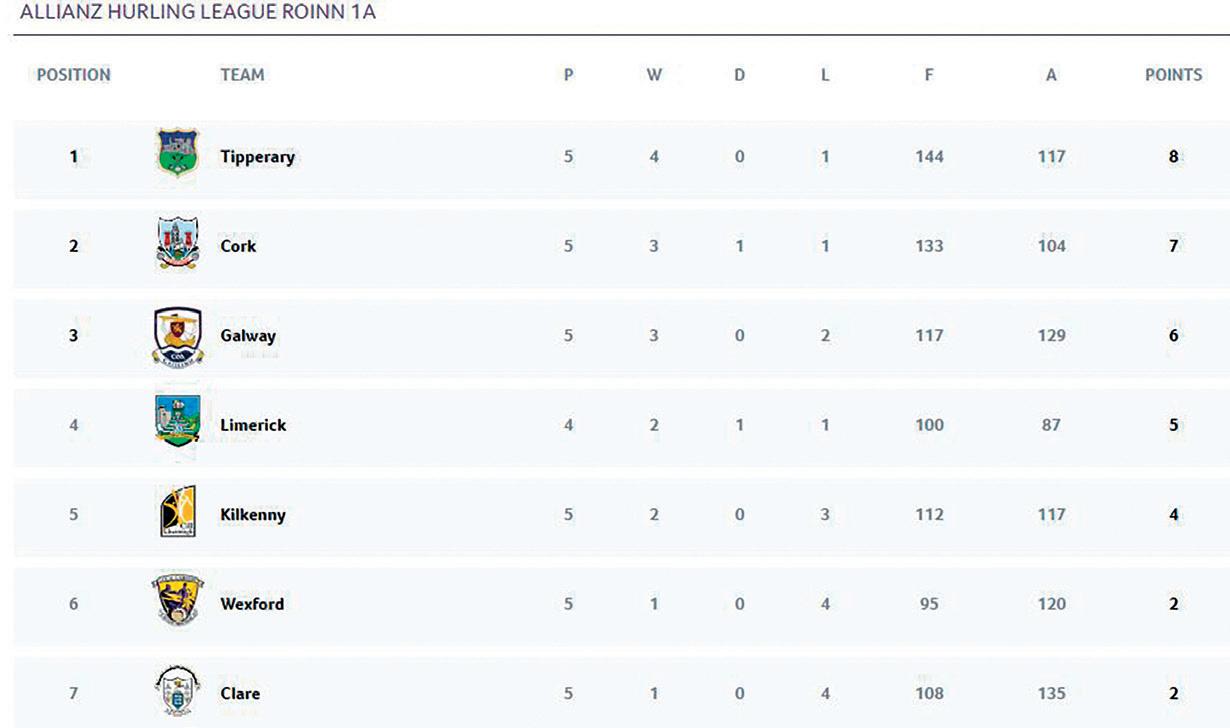Click the W wins column header
Image resolution: width=1230 pixels, height=728 pixels.
[654, 75]
